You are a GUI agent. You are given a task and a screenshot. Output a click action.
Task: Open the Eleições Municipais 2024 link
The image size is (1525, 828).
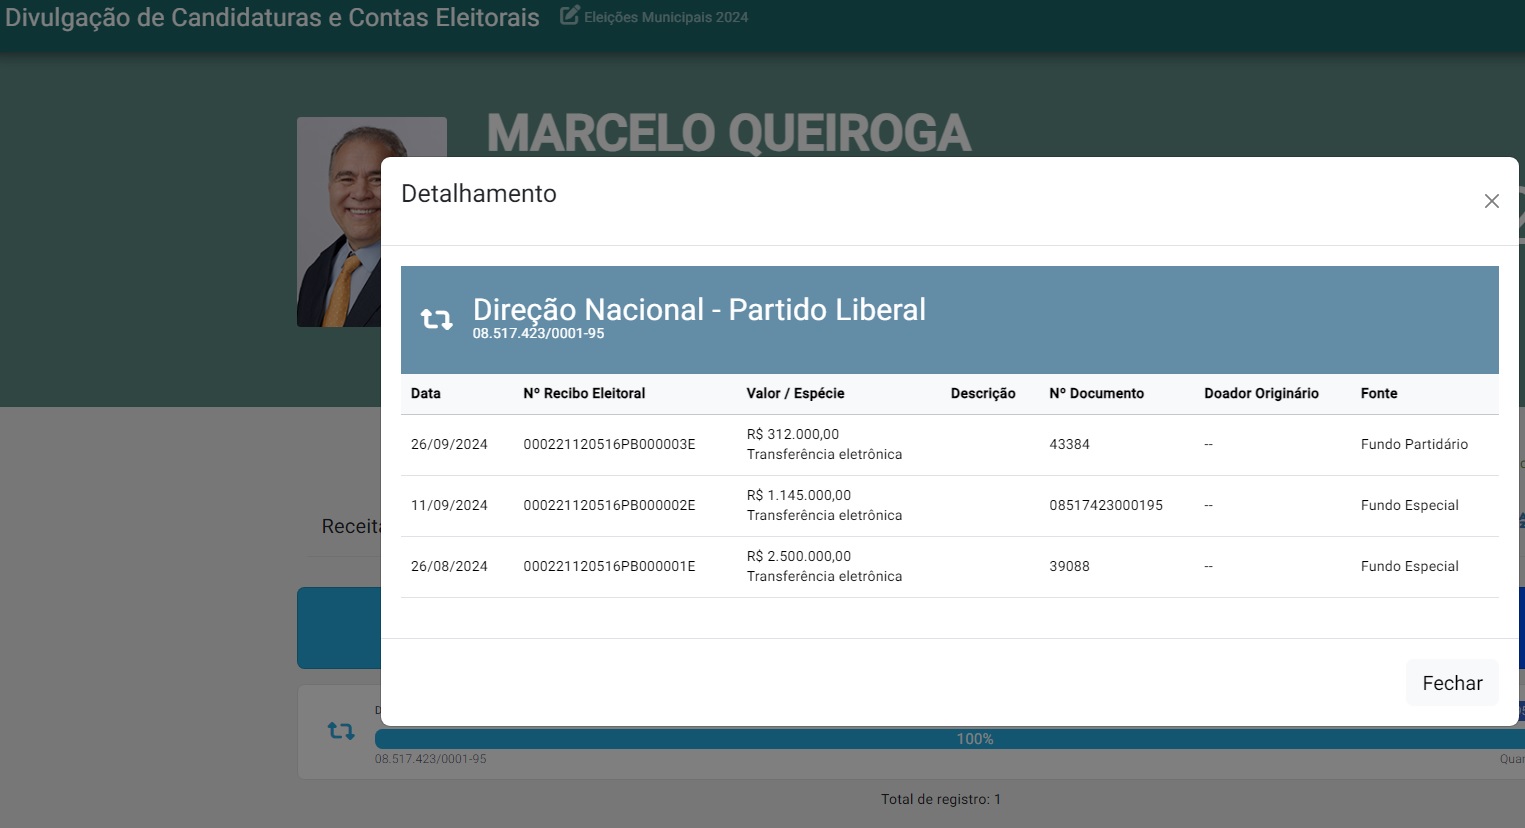[x=665, y=18]
